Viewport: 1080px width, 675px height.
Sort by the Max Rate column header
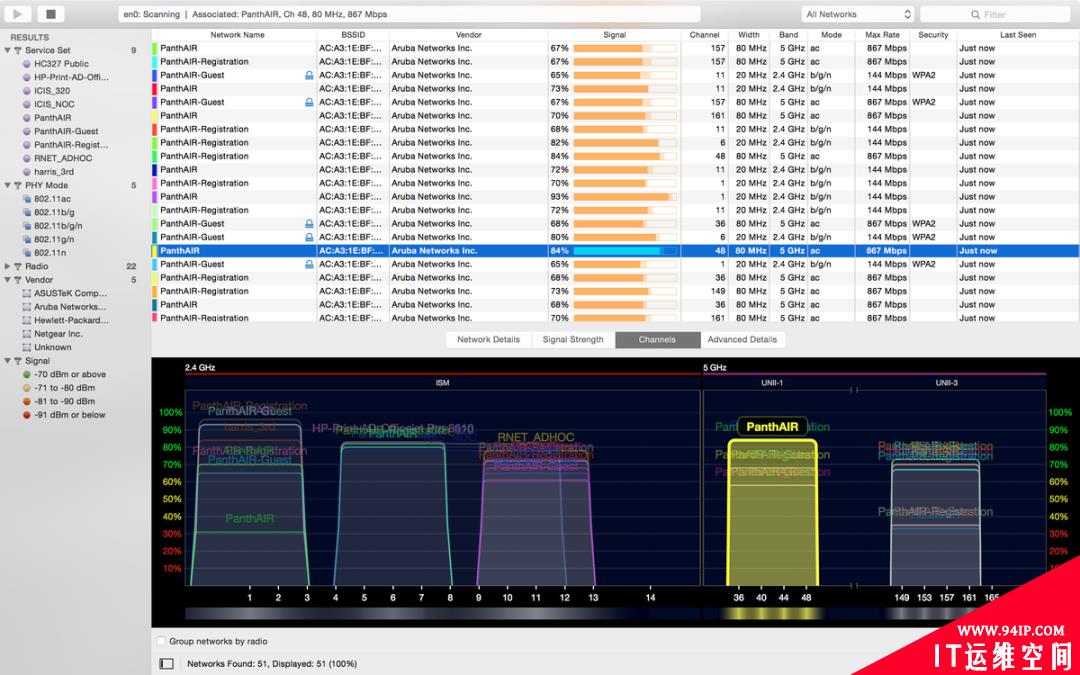(x=882, y=34)
